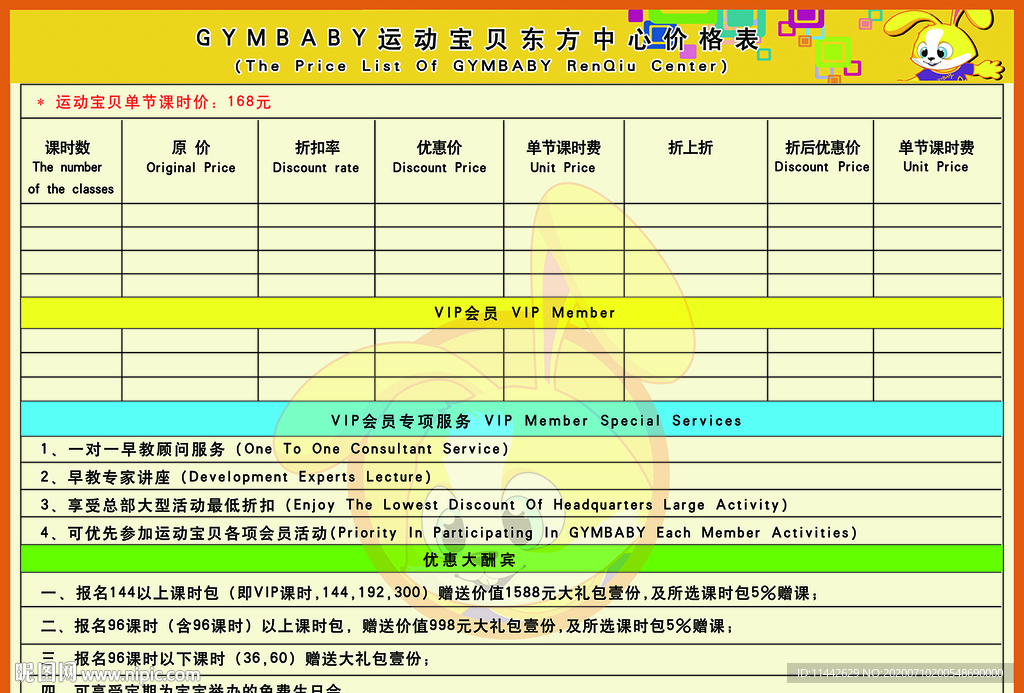The width and height of the screenshot is (1024, 693).
Task: Select item 2 早教专家讲座 Development Experts Lecture
Action: [x=236, y=477]
